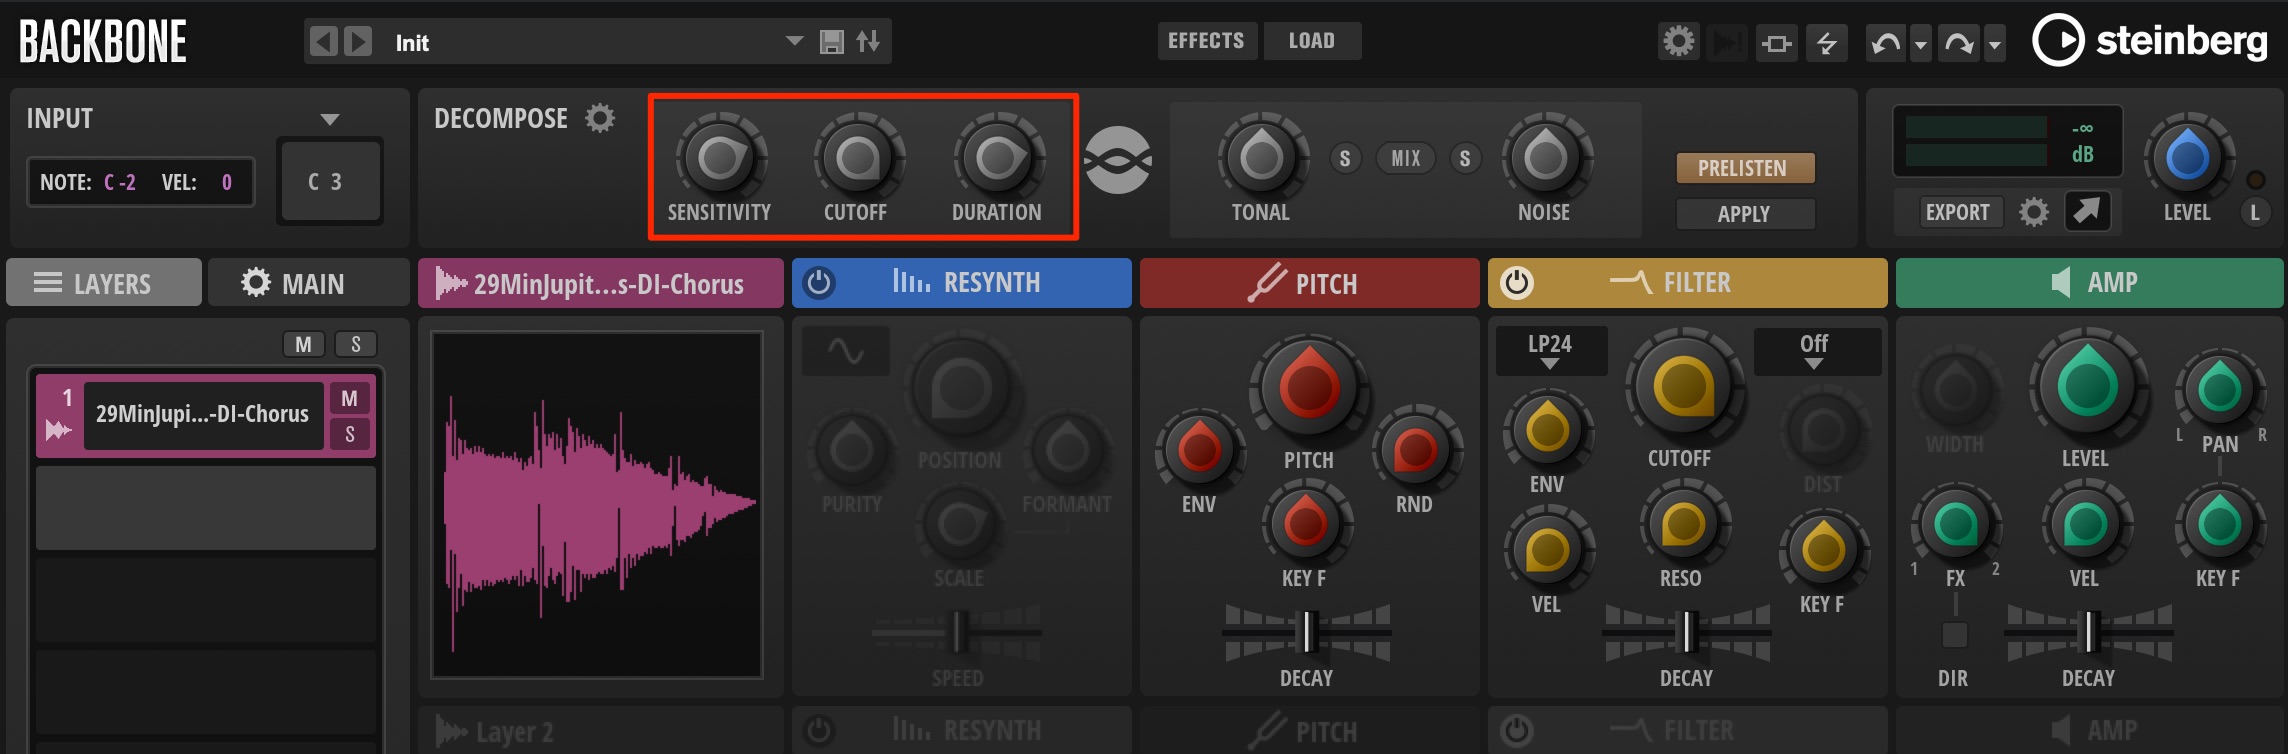Viewport: 2288px width, 754px height.
Task: Click the Pitch section guitar icon
Action: [x=1266, y=282]
